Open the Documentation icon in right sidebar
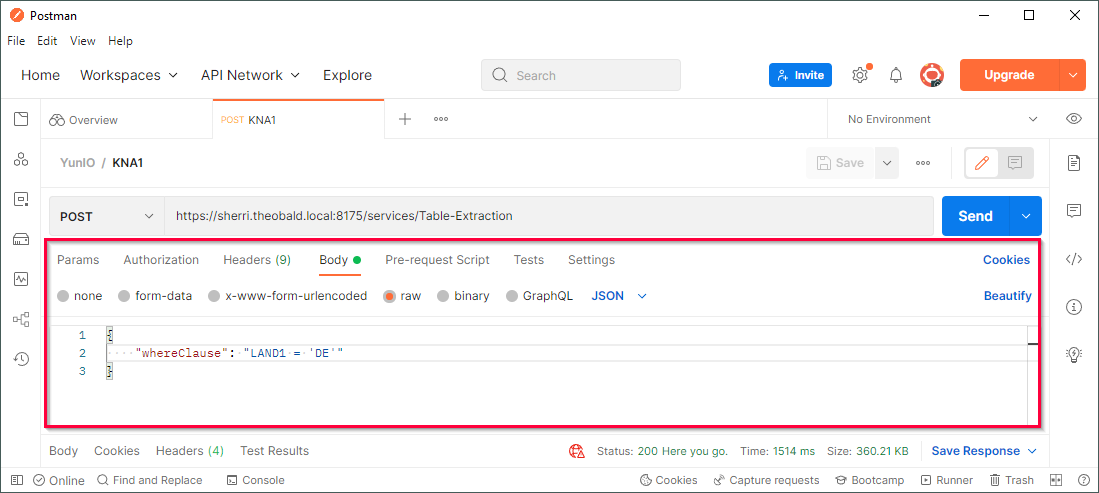Screen dimensions: 1099x493 pos(1073,163)
